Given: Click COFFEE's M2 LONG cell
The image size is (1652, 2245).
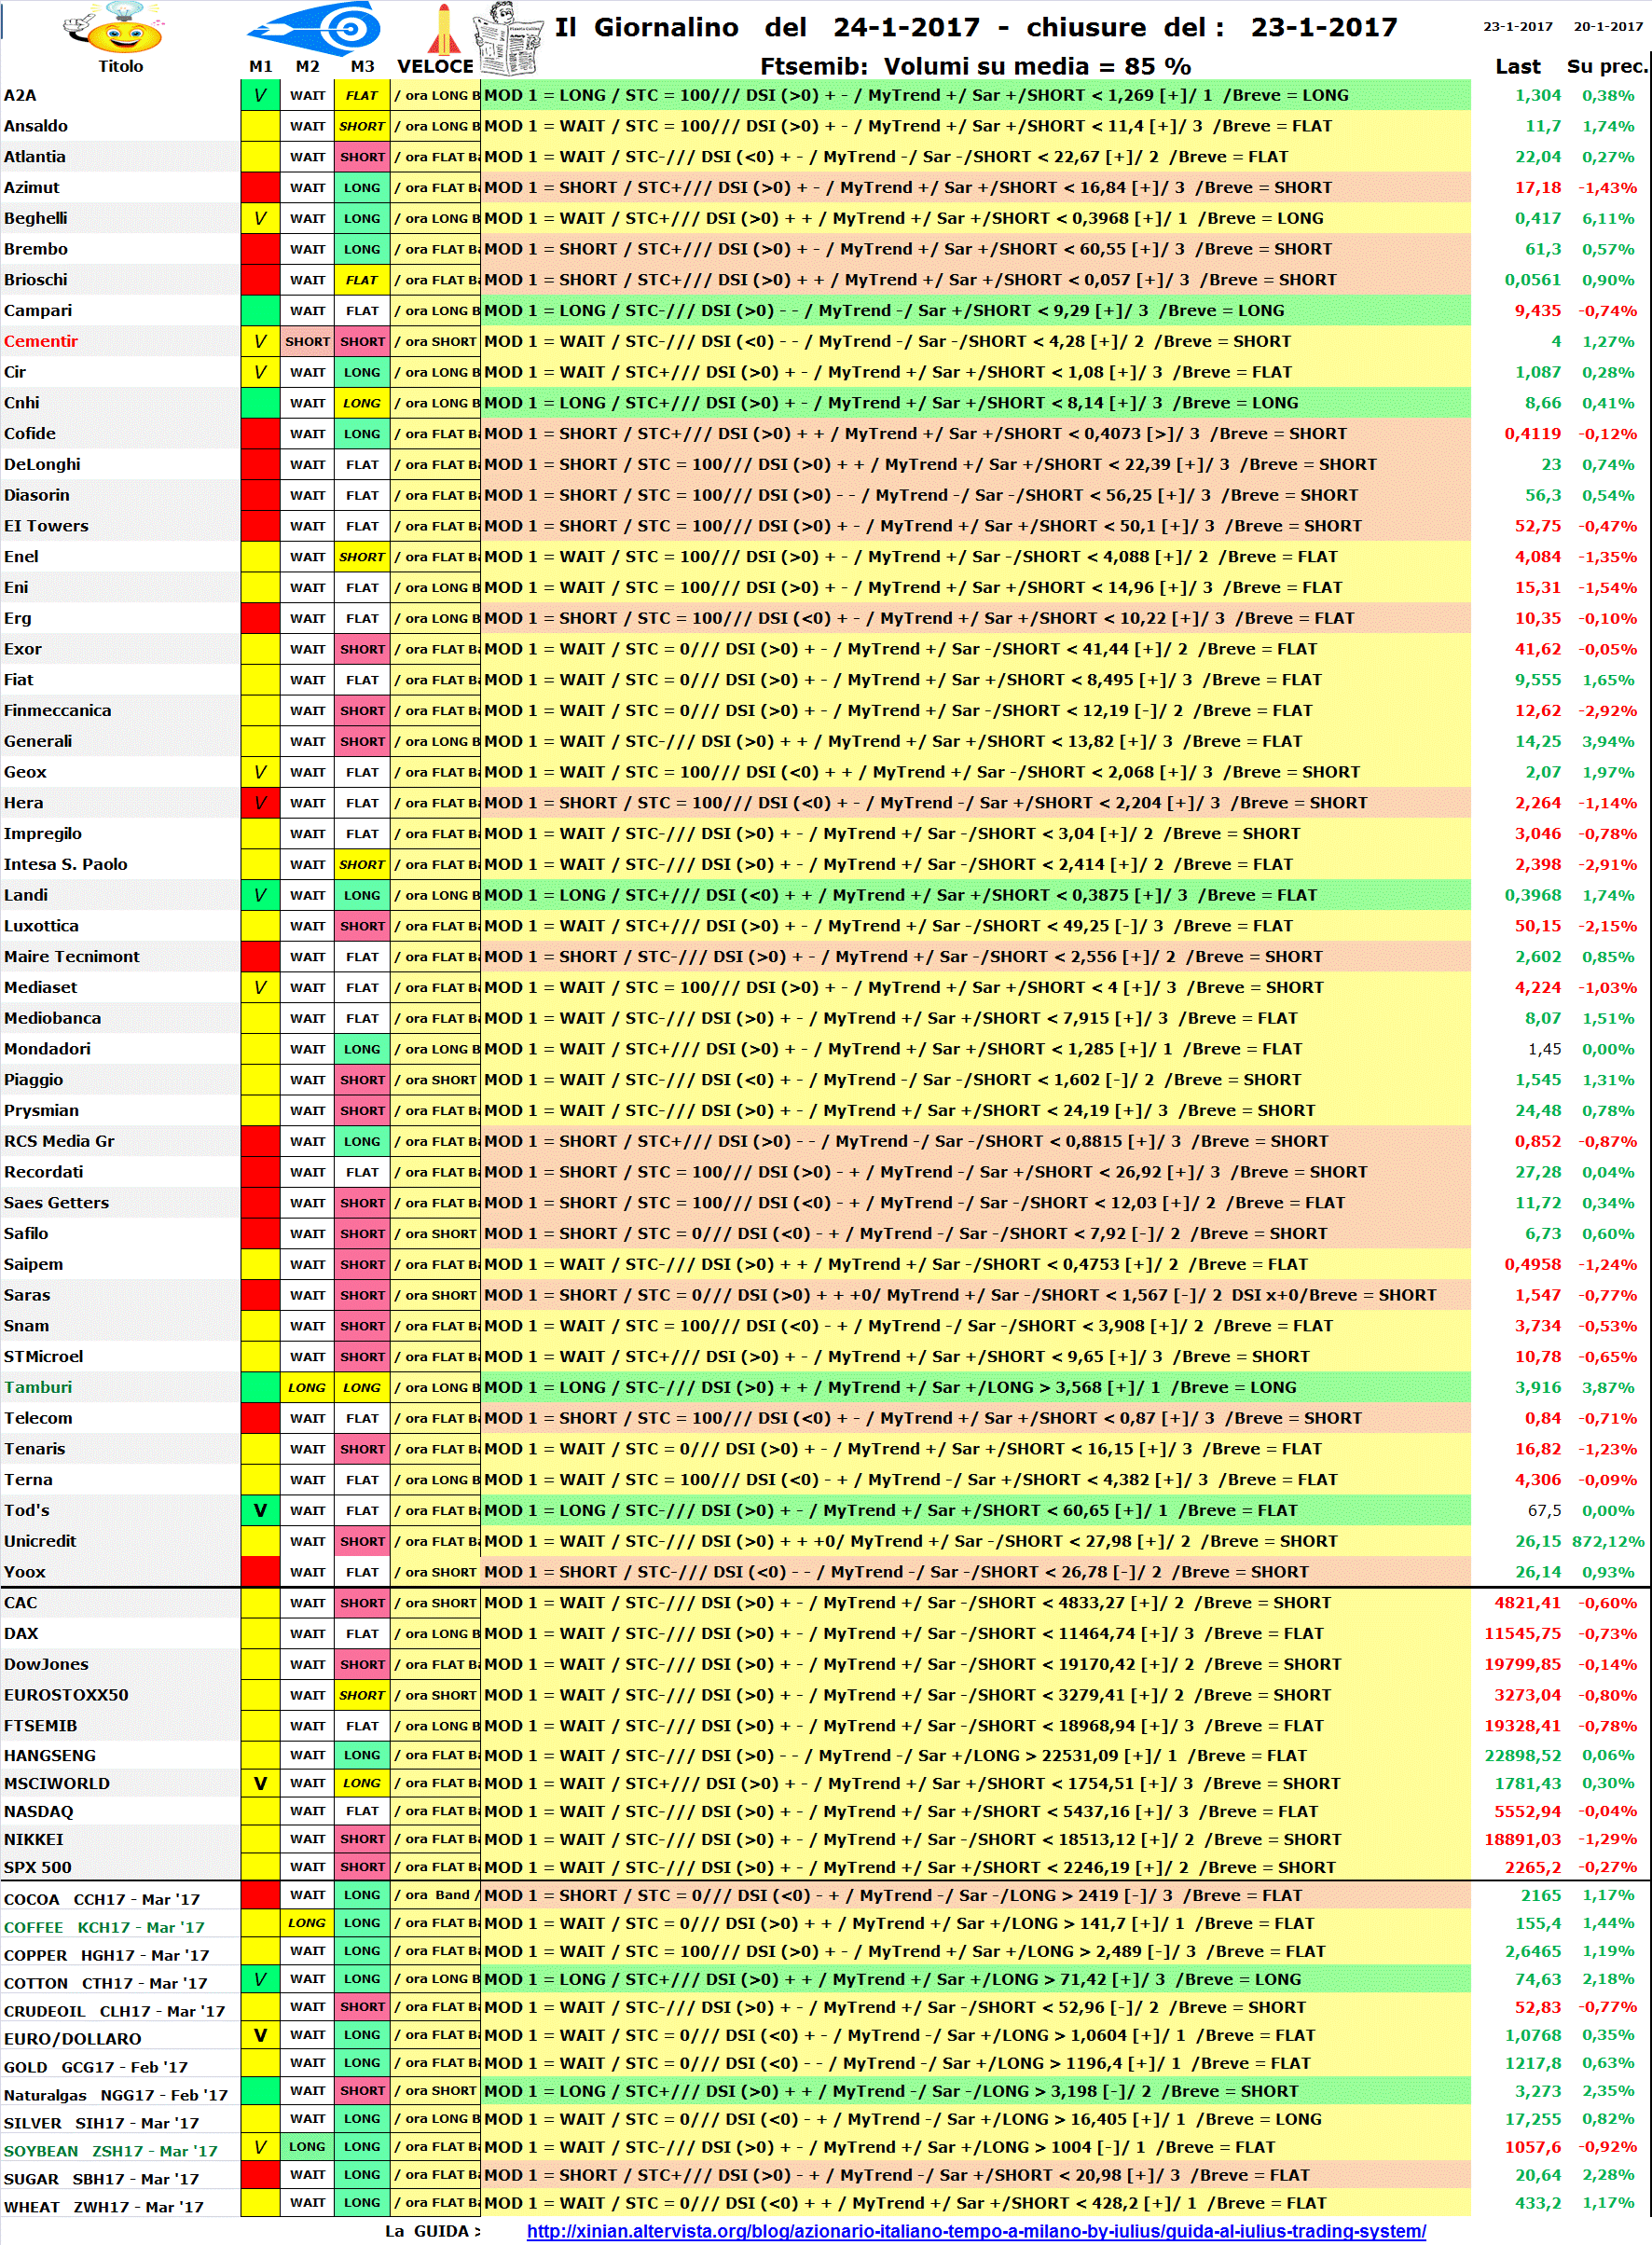Looking at the screenshot, I should tap(307, 1922).
